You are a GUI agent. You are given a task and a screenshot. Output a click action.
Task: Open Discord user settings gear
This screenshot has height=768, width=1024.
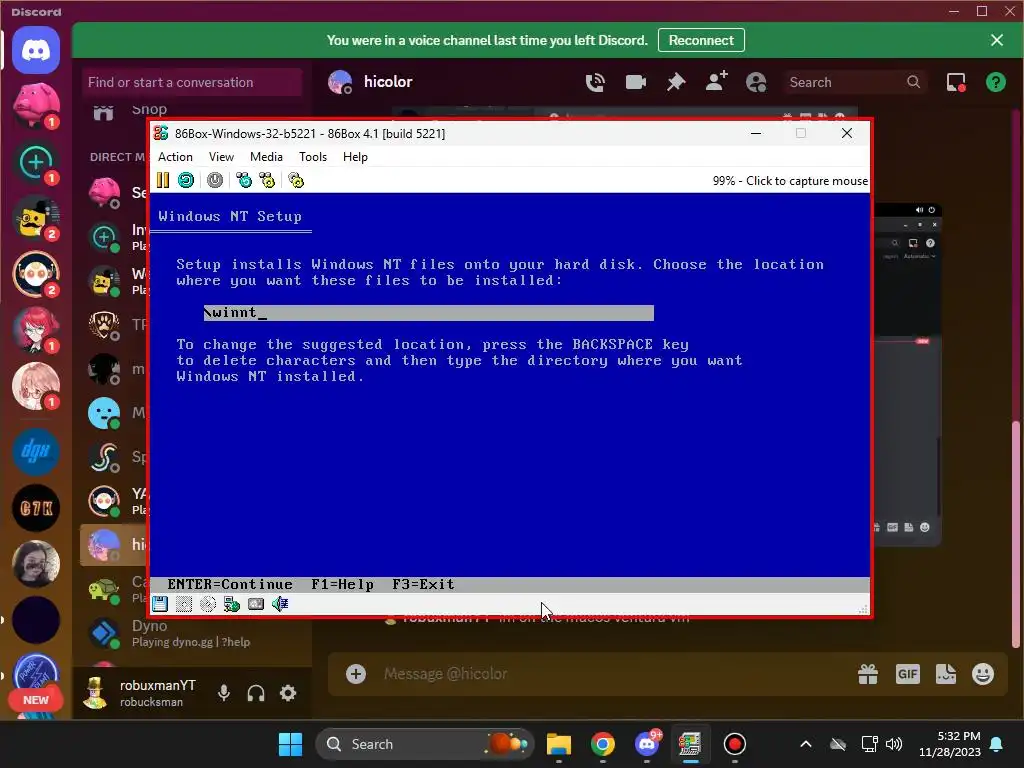pos(288,693)
